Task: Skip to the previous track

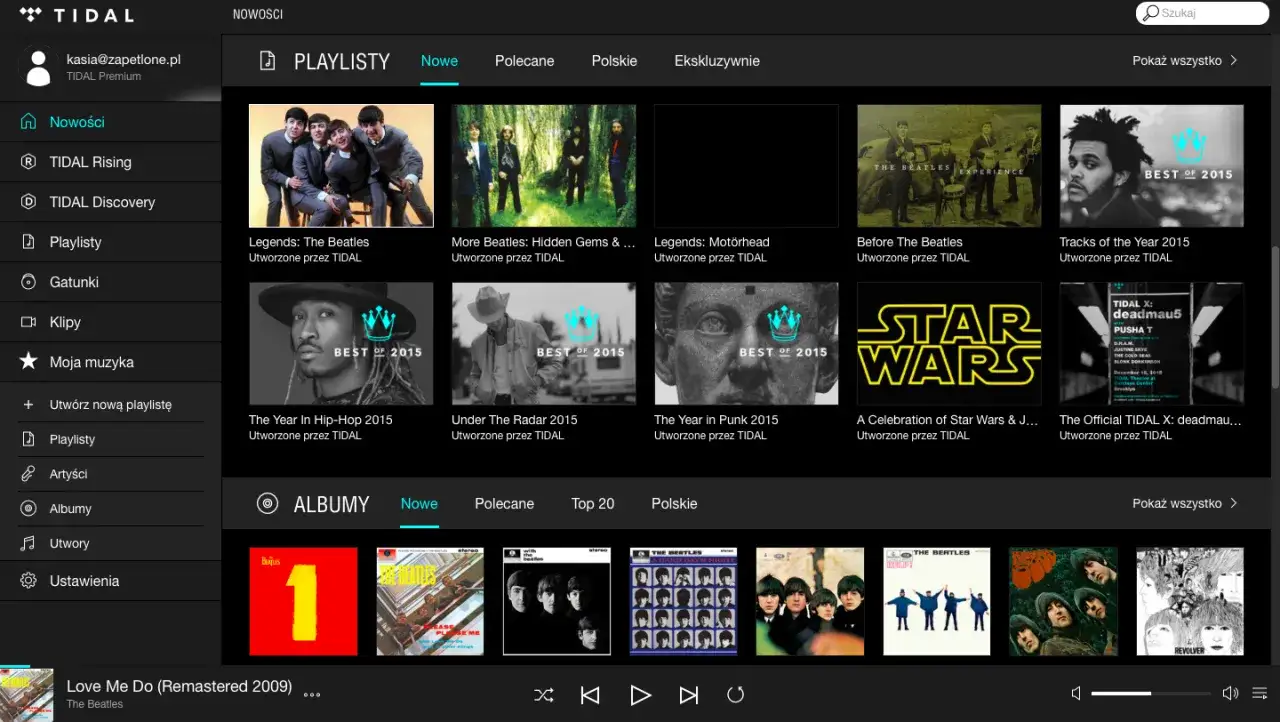Action: coord(590,695)
